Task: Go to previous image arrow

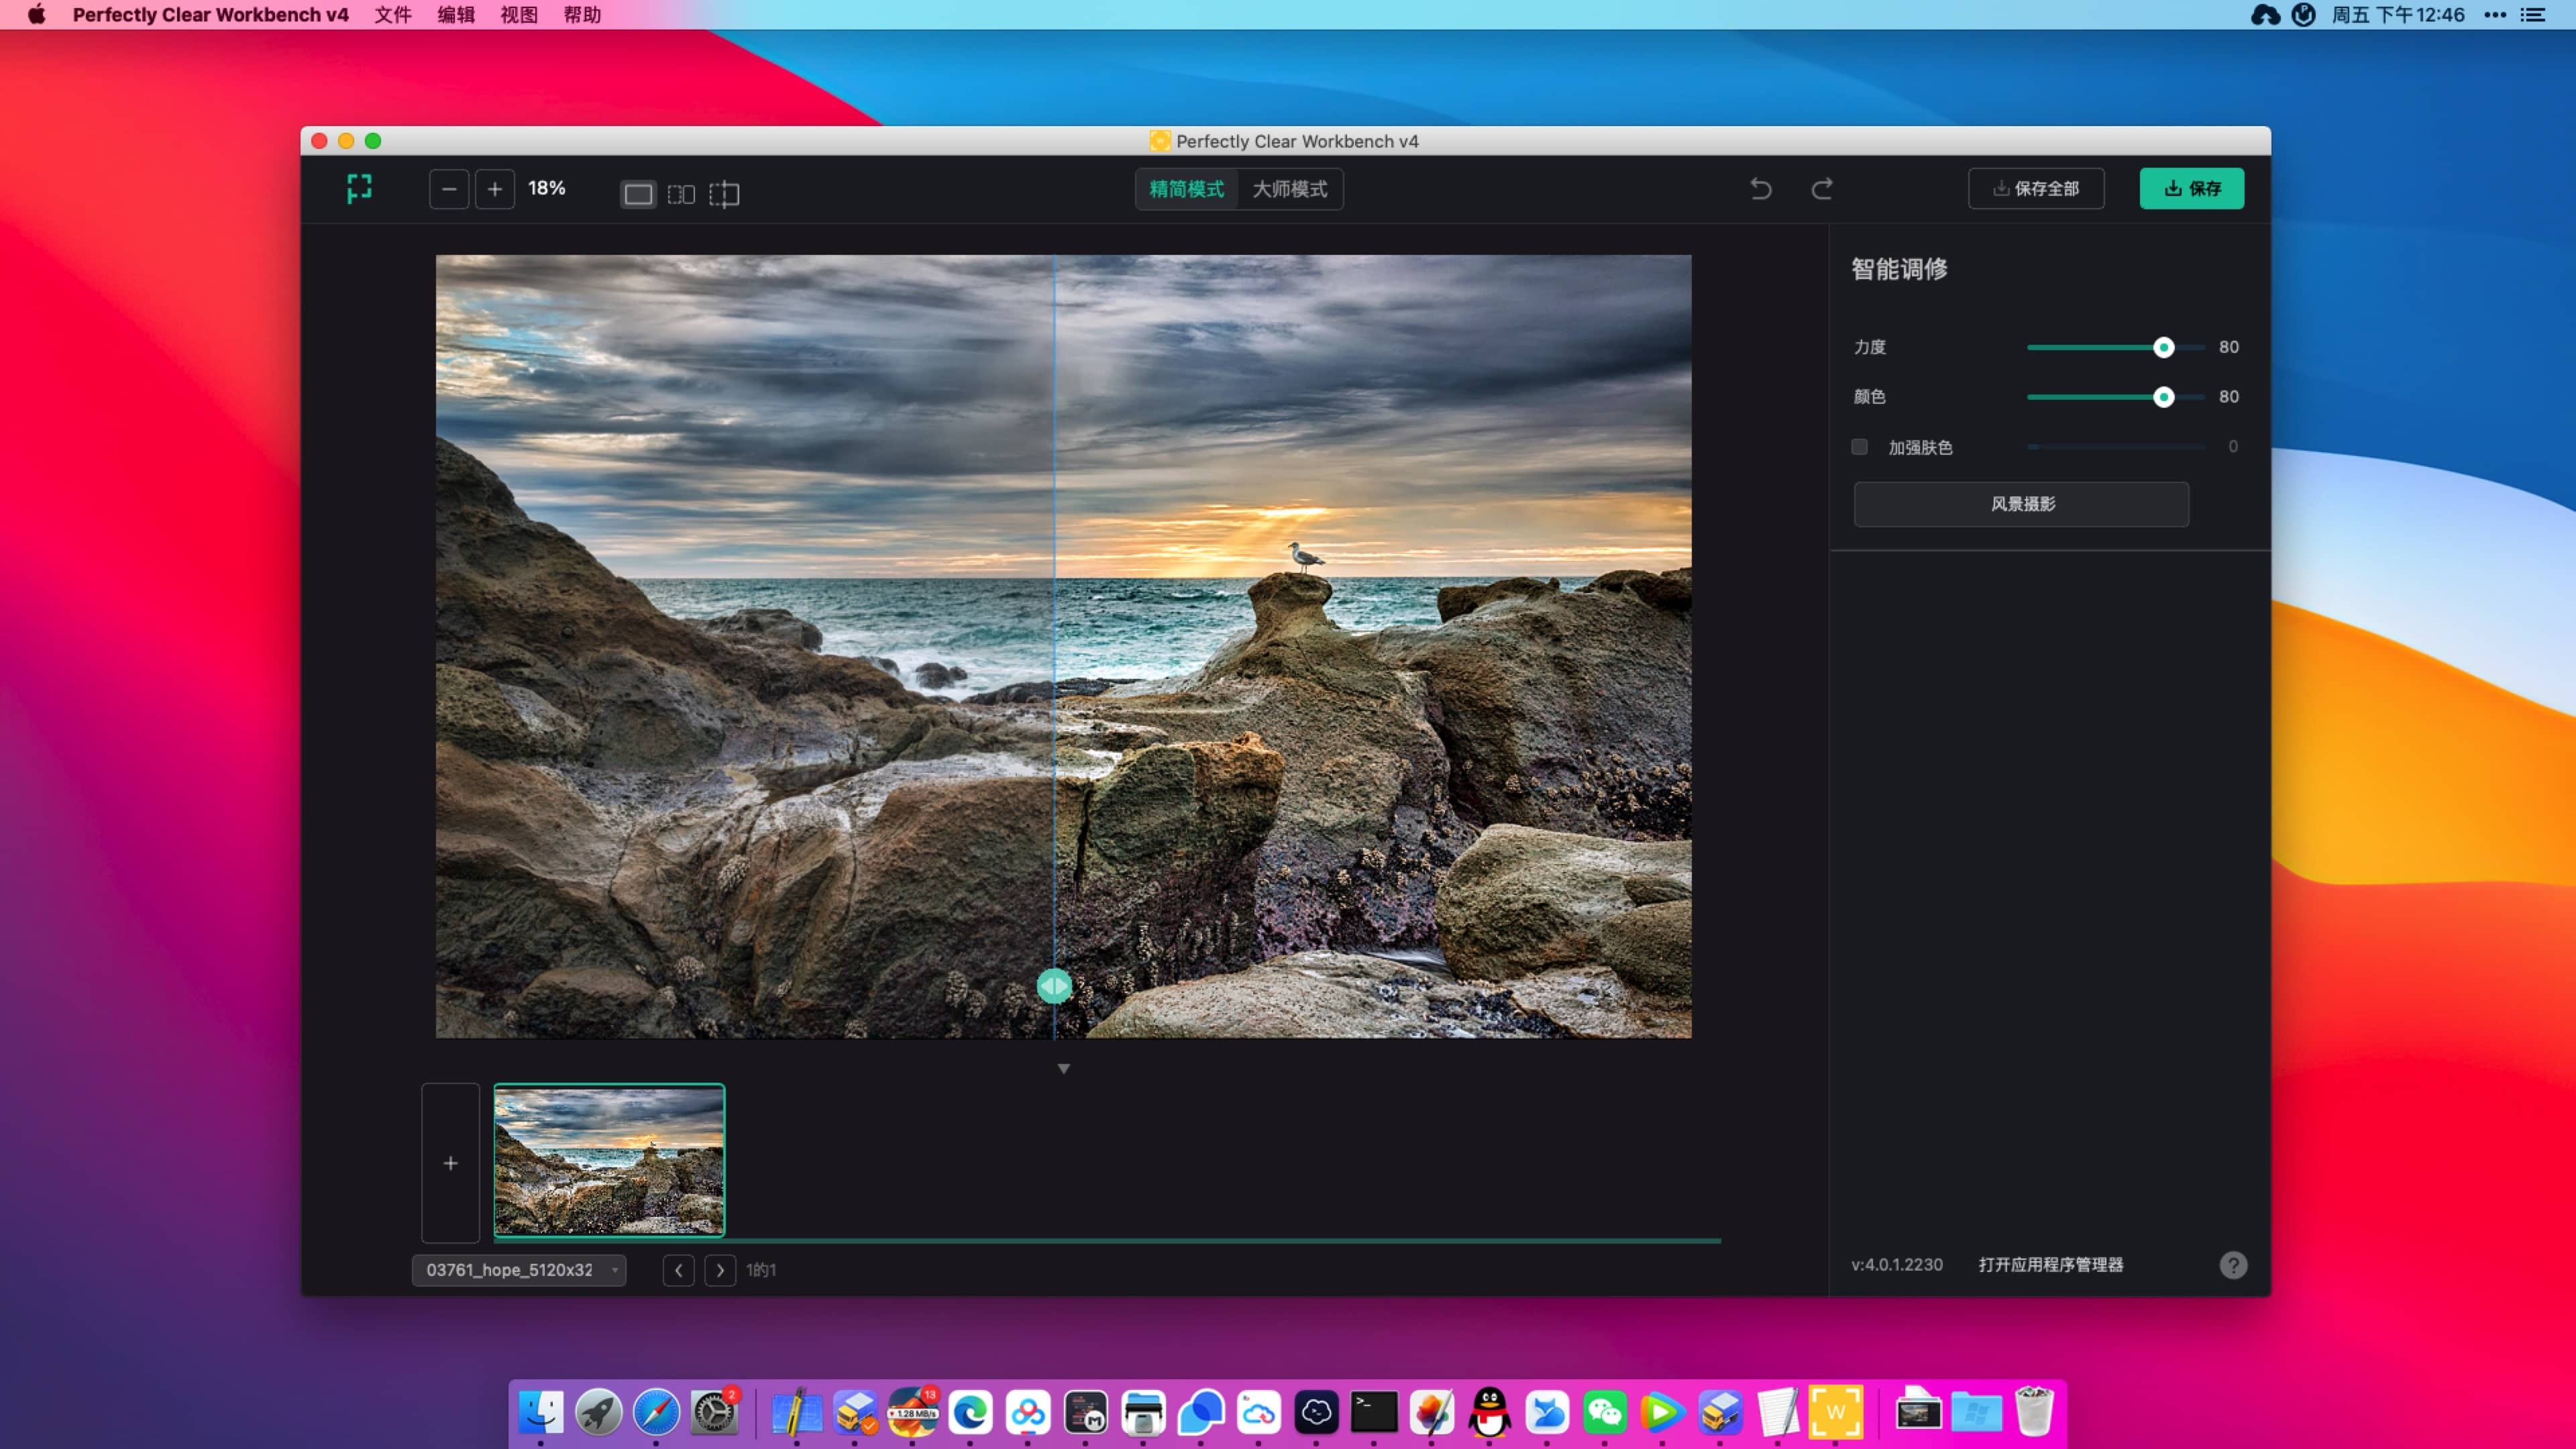Action: (679, 1270)
